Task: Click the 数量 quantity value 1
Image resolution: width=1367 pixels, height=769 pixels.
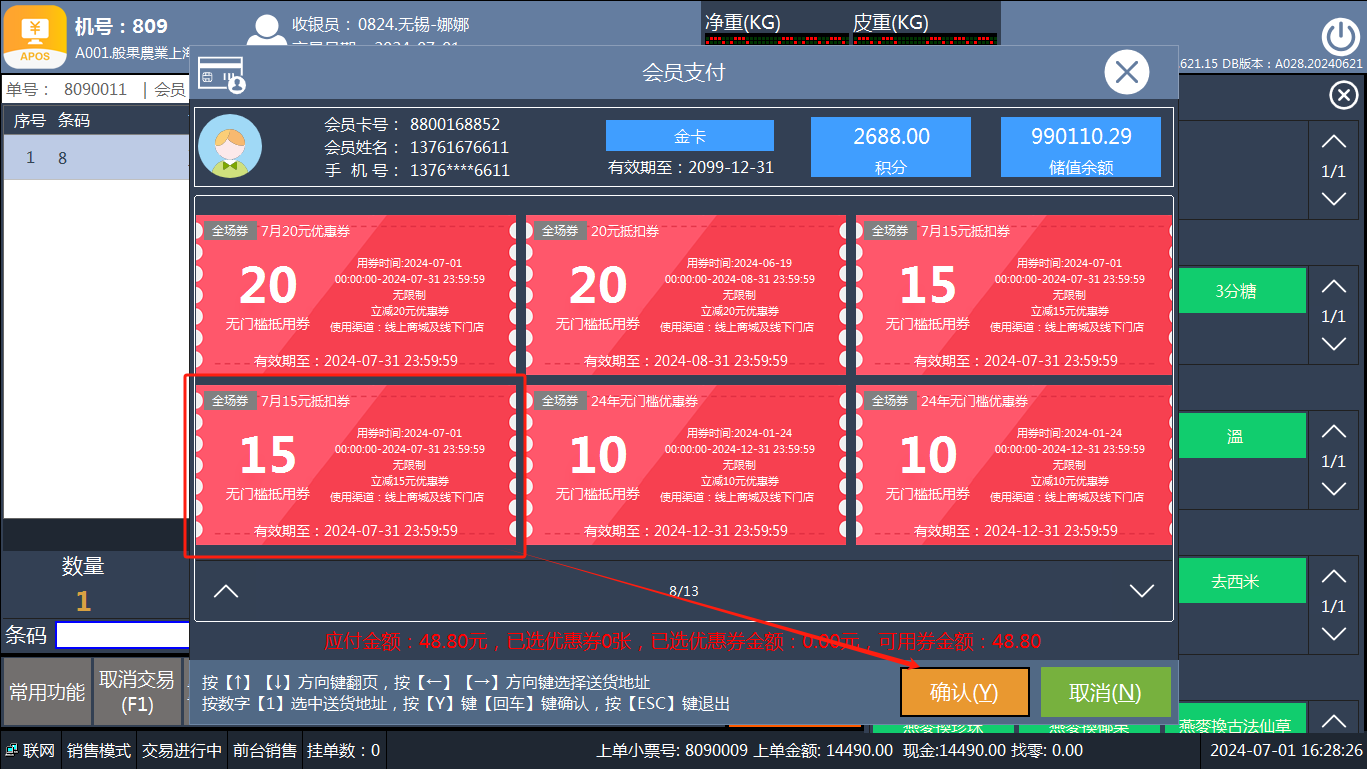Action: pyautogui.click(x=83, y=601)
